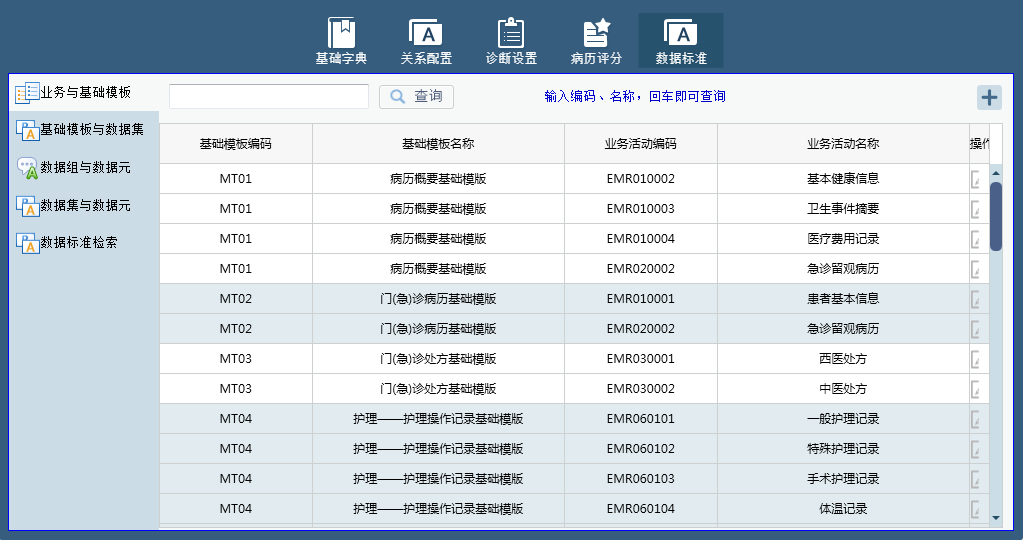
Task: Select cell EMR060102
Action: (641, 449)
